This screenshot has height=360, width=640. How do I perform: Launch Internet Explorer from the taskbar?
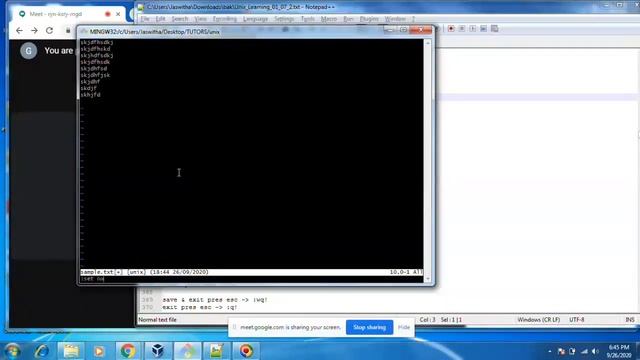[x=42, y=351]
